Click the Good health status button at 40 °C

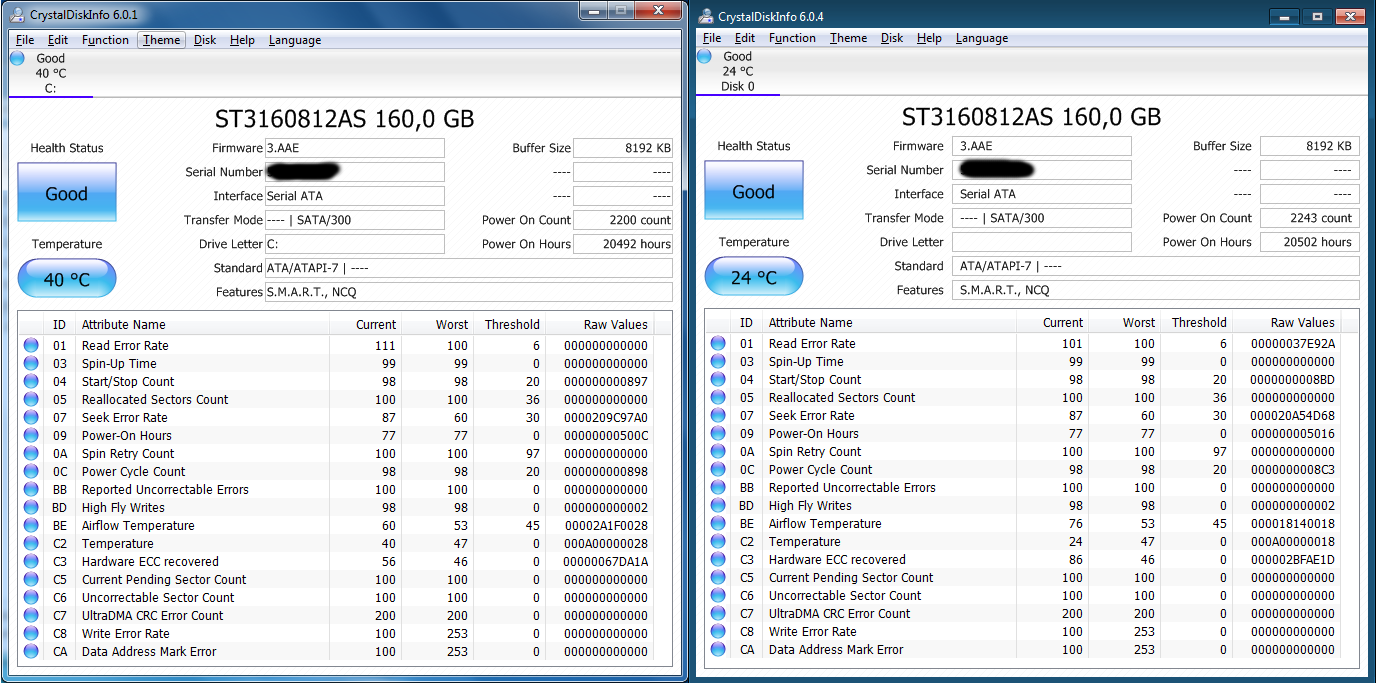[67, 194]
